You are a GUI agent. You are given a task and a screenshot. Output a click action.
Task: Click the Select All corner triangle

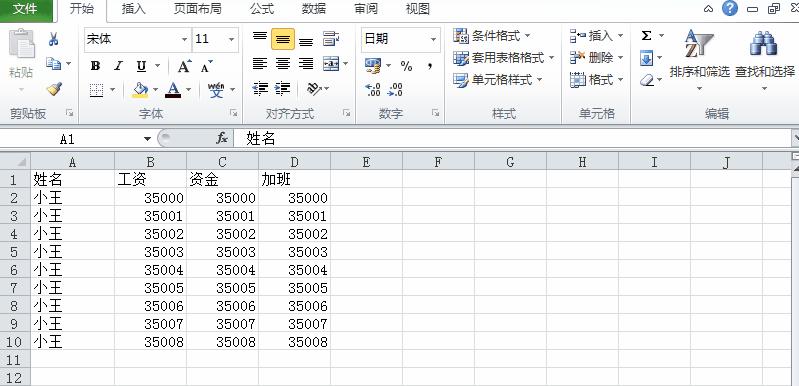coord(15,161)
